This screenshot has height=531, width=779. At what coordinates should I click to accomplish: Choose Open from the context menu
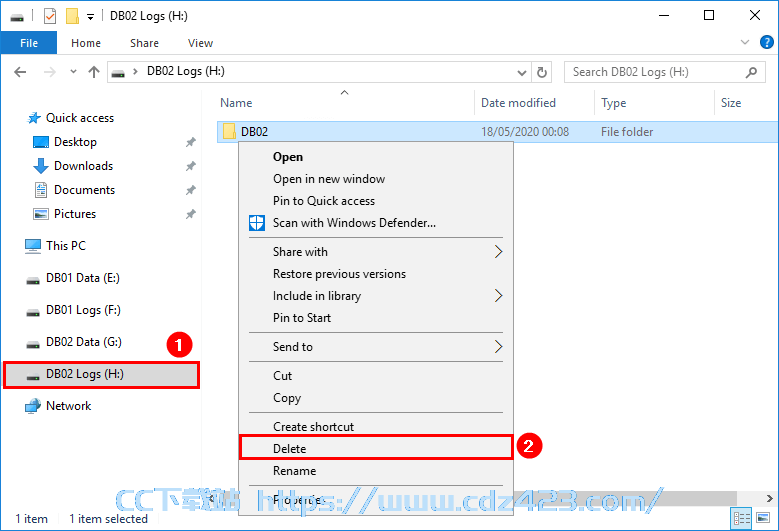(376, 157)
